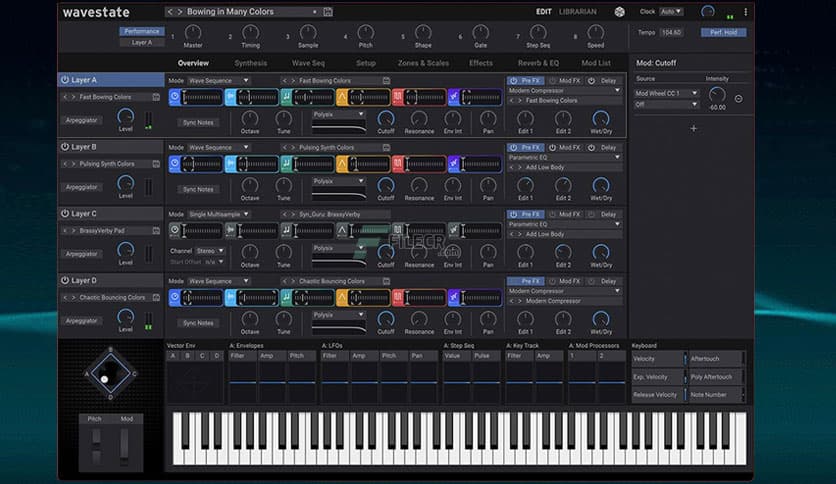Select Layer A green Pitch lane icon

click(286, 97)
